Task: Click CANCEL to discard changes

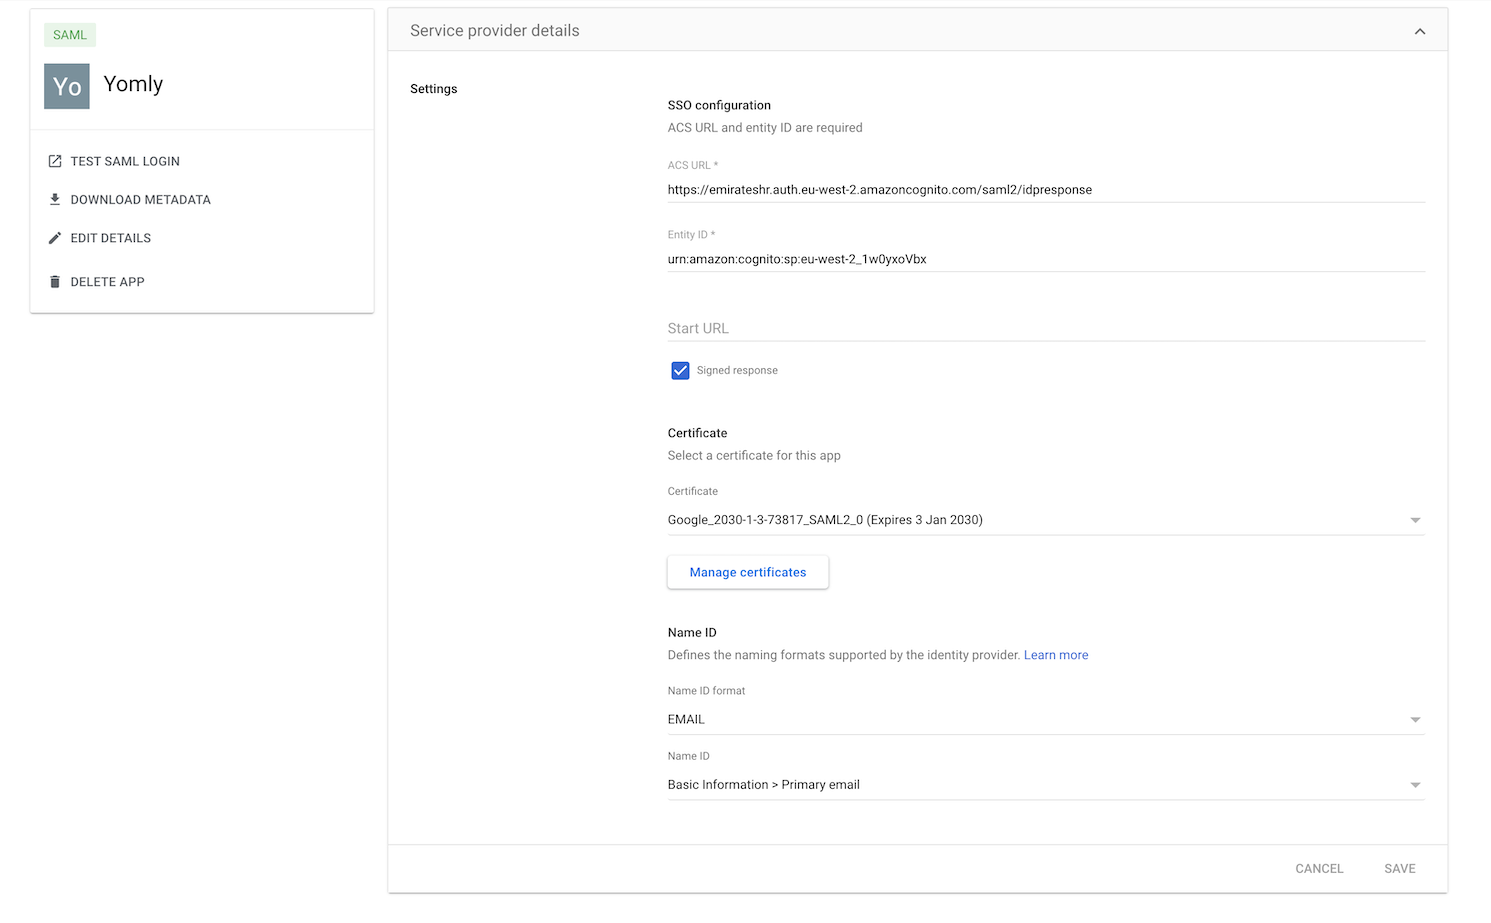Action: tap(1318, 868)
